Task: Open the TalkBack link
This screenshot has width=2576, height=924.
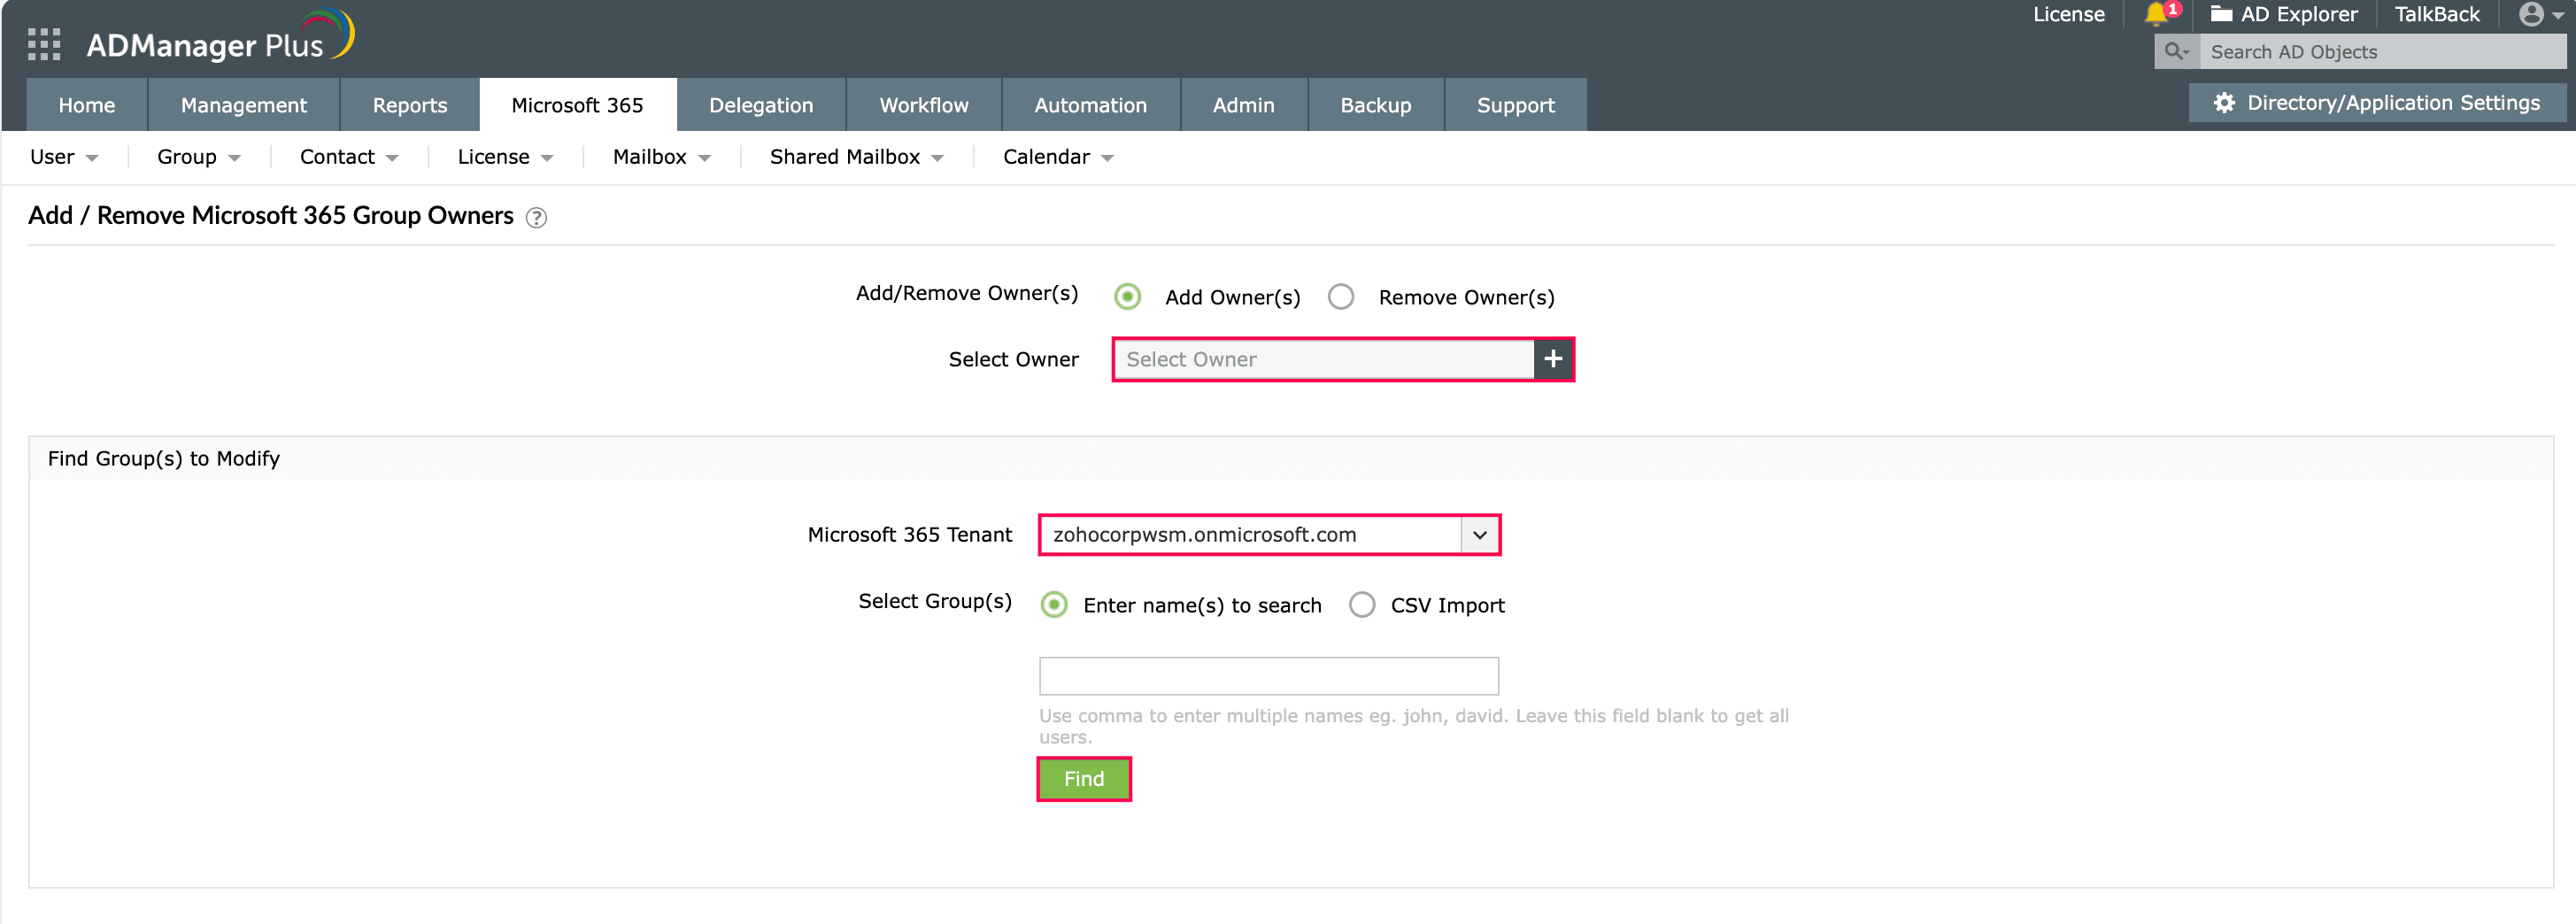Action: (x=2436, y=14)
